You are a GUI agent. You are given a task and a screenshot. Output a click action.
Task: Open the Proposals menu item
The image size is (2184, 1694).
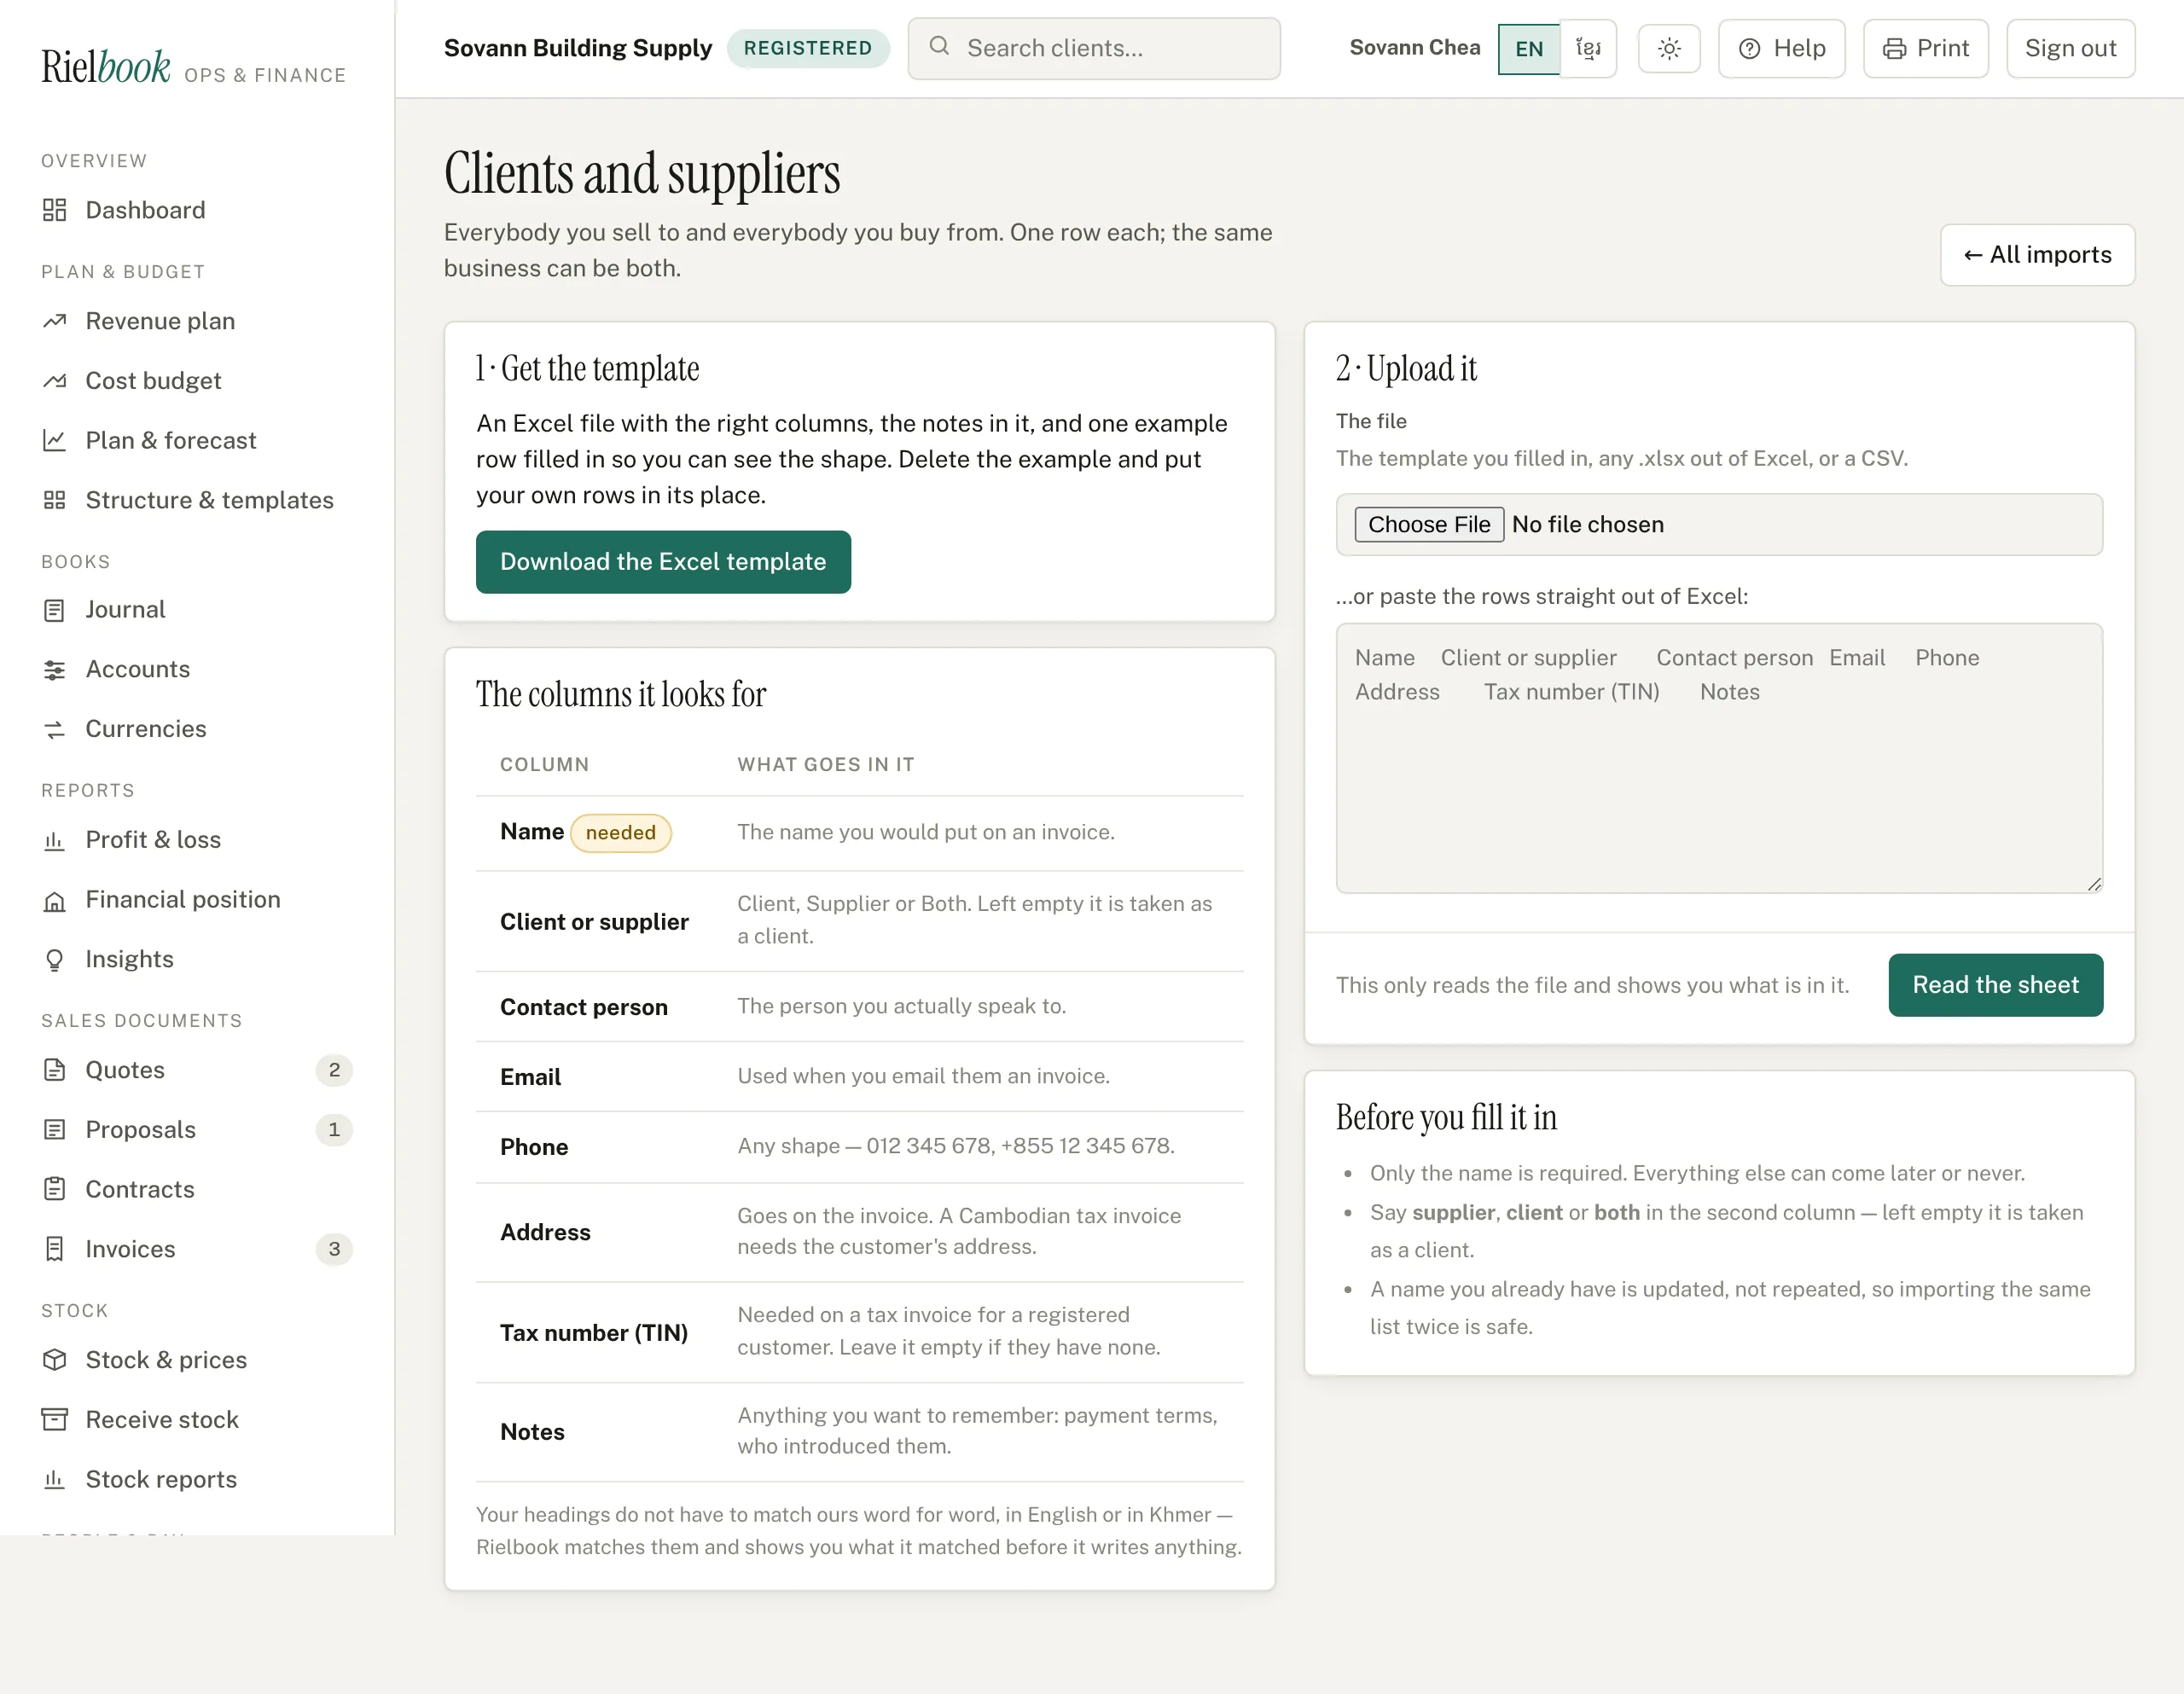click(x=197, y=1130)
